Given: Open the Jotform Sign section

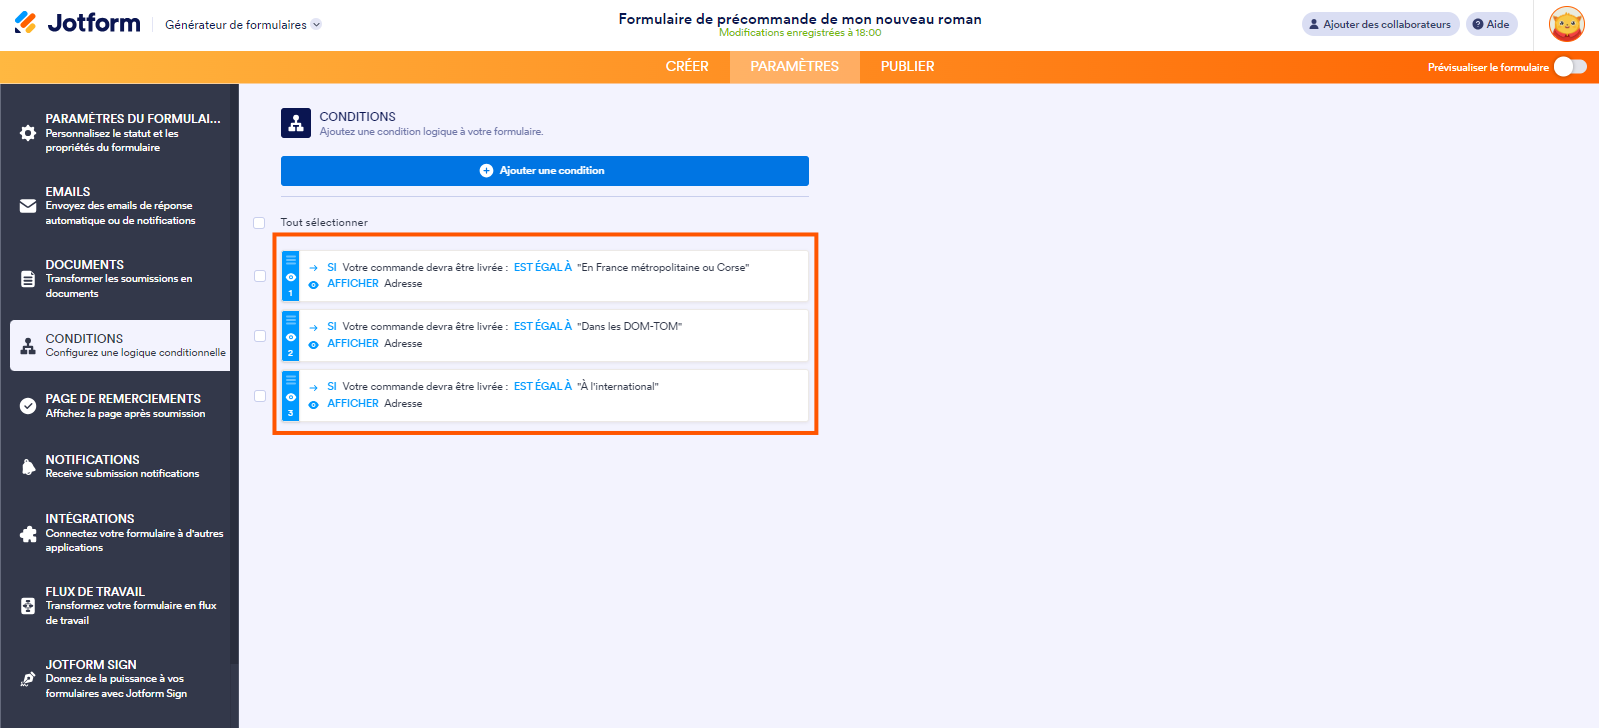Looking at the screenshot, I should point(120,679).
